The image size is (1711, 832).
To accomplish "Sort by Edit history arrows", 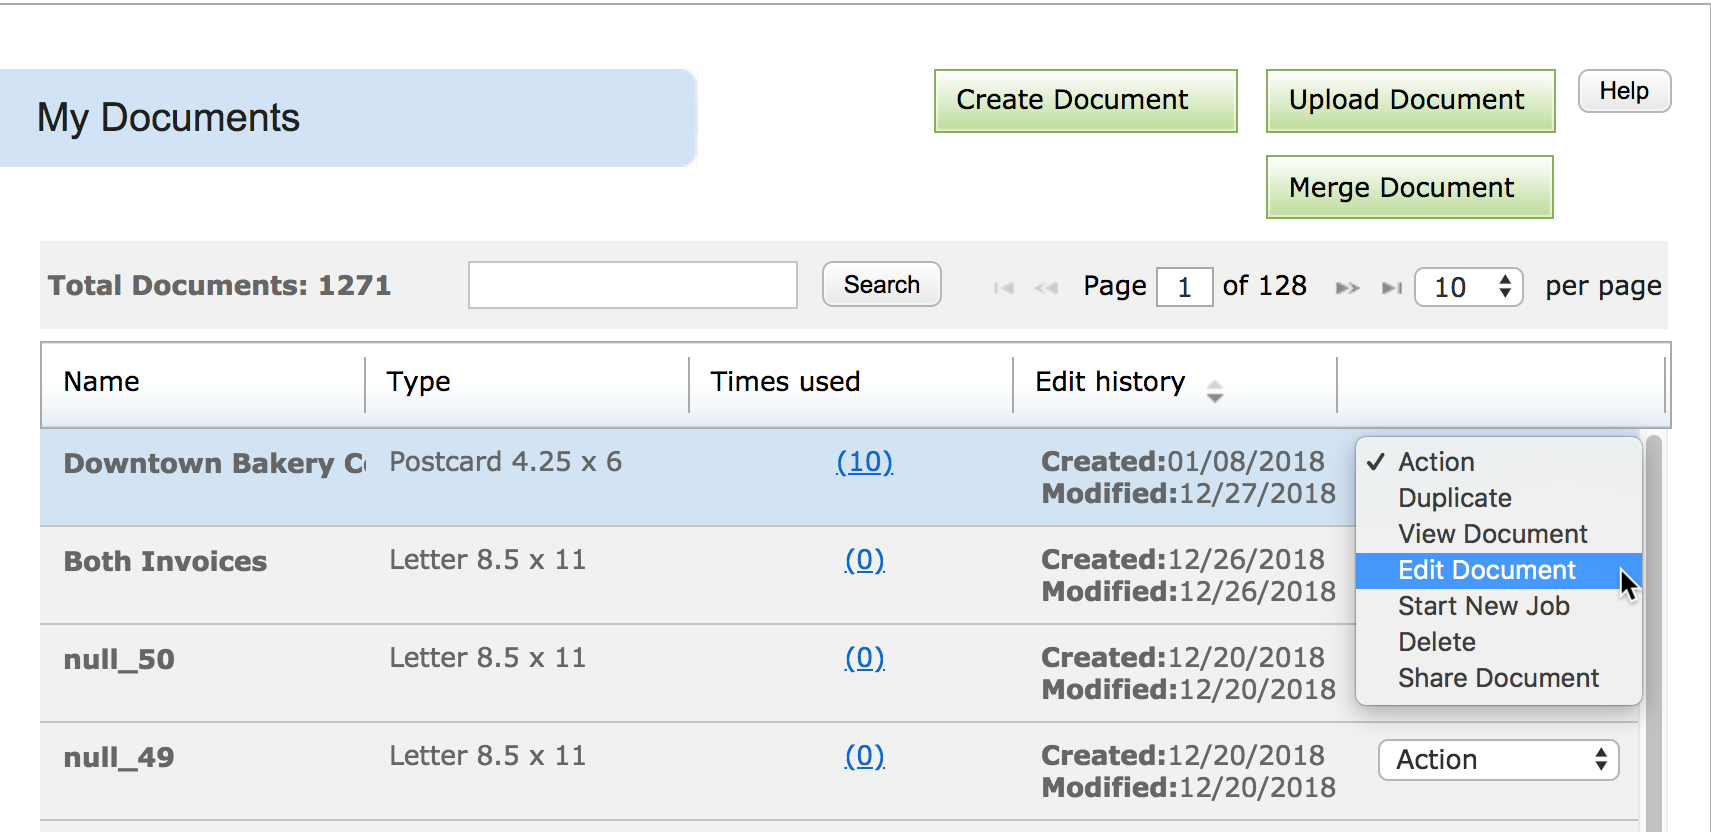I will coord(1215,391).
